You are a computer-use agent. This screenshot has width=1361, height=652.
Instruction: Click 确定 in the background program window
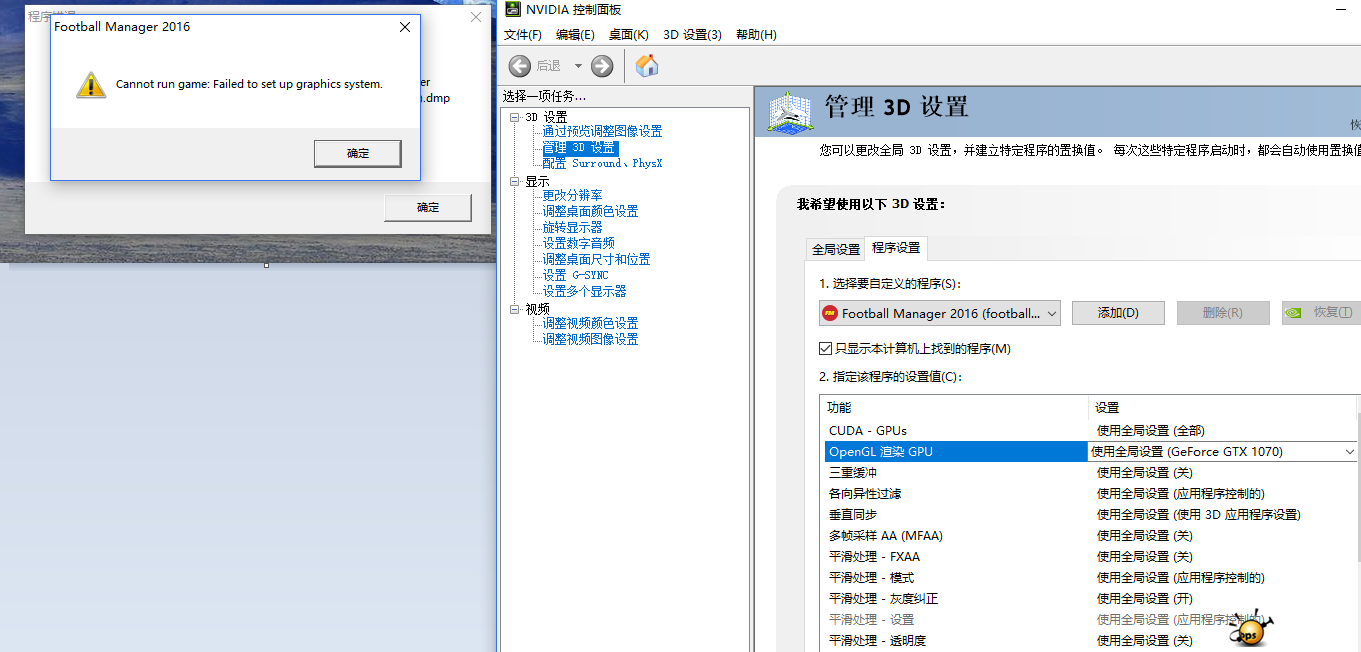[x=428, y=207]
